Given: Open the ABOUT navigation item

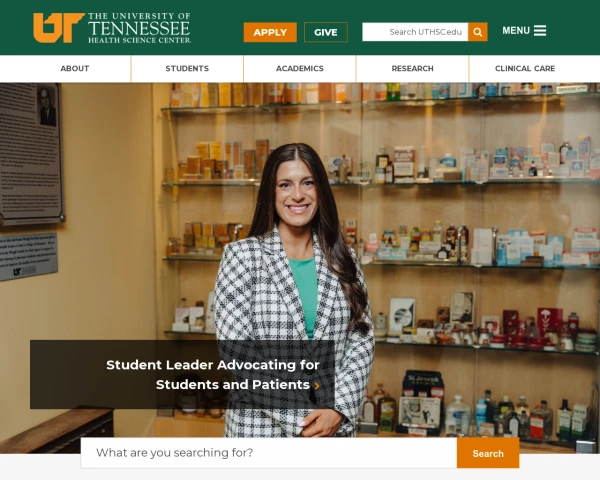Looking at the screenshot, I should click(75, 69).
